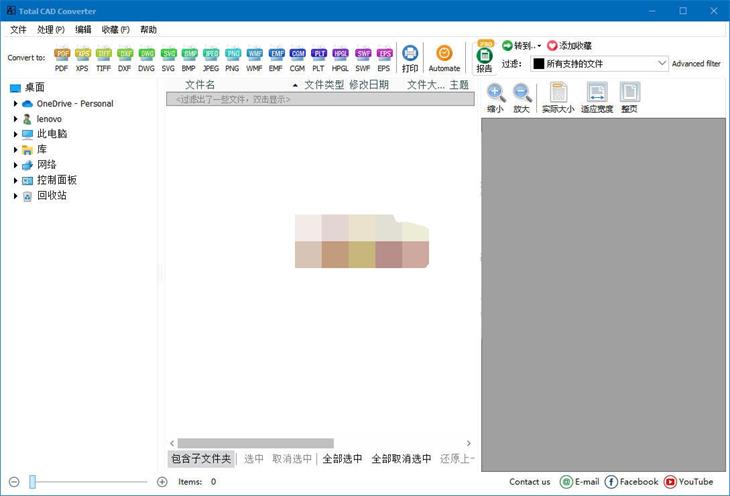
Task: Launch the Automate tool
Action: 444,59
